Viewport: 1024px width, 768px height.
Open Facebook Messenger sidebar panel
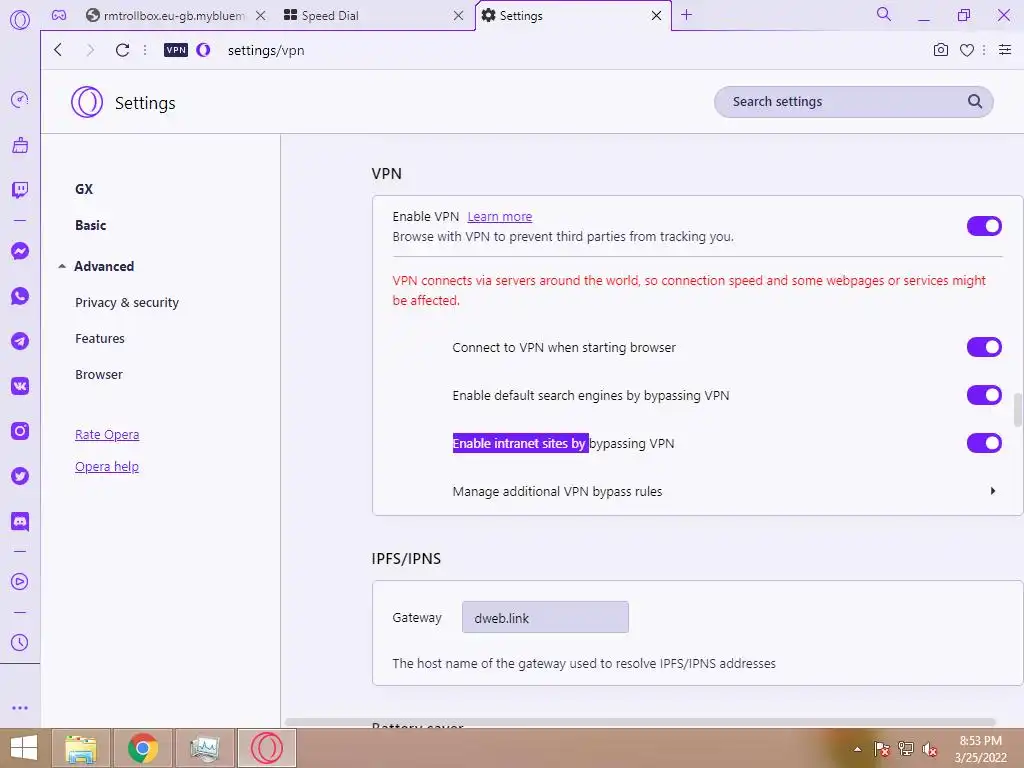tap(20, 251)
